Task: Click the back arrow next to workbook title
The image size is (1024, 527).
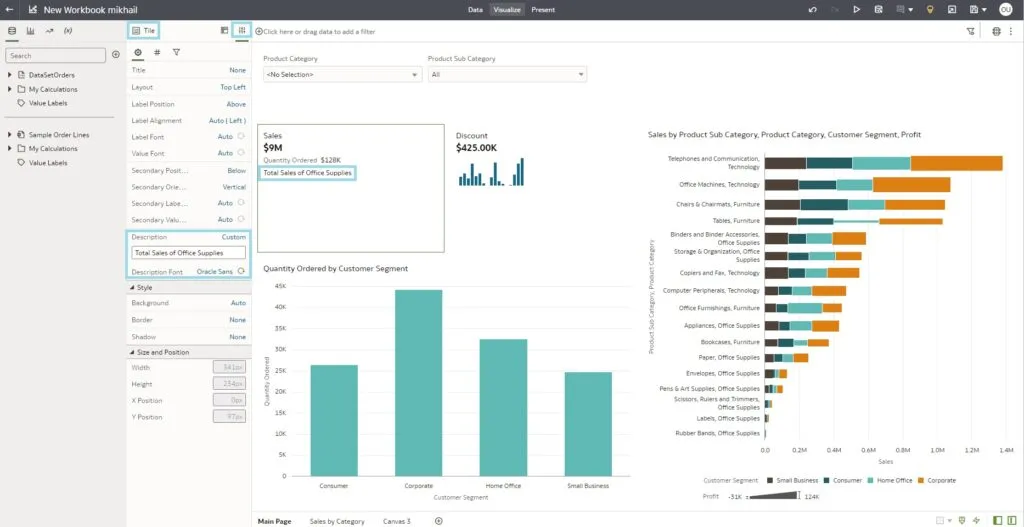Action: (x=10, y=9)
